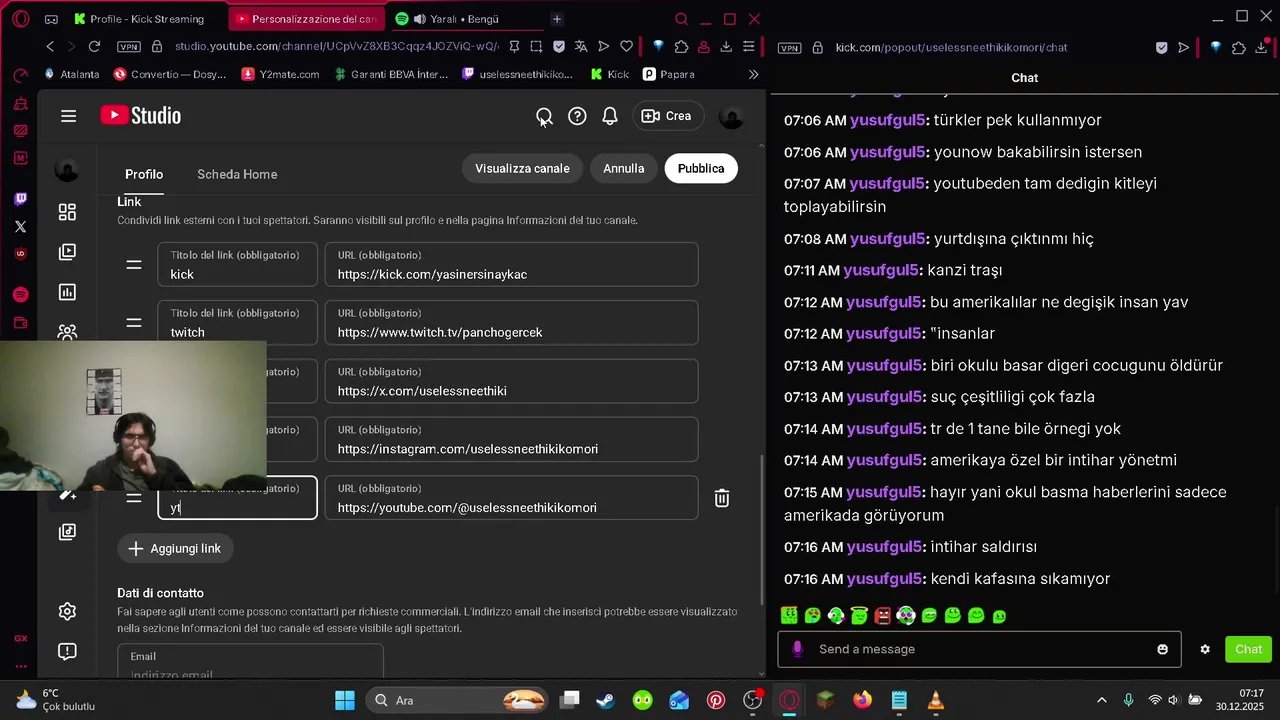Edit the youtube.com/@uselessneethikikomori URL field
The image size is (1280, 720).
[x=511, y=498]
